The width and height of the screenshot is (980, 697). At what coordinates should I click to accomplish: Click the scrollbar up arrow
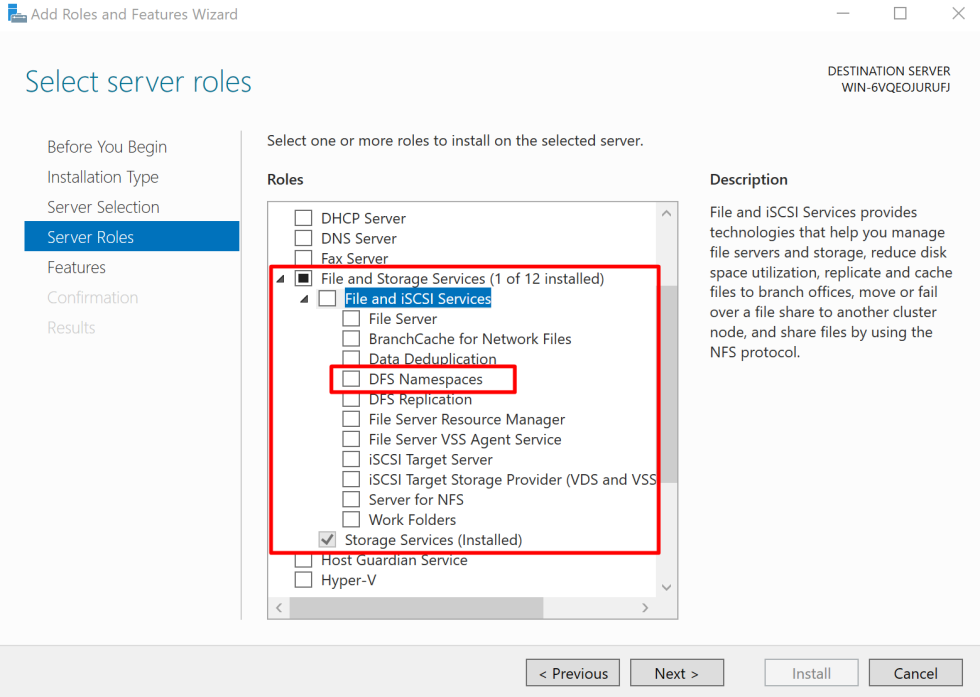[666, 212]
